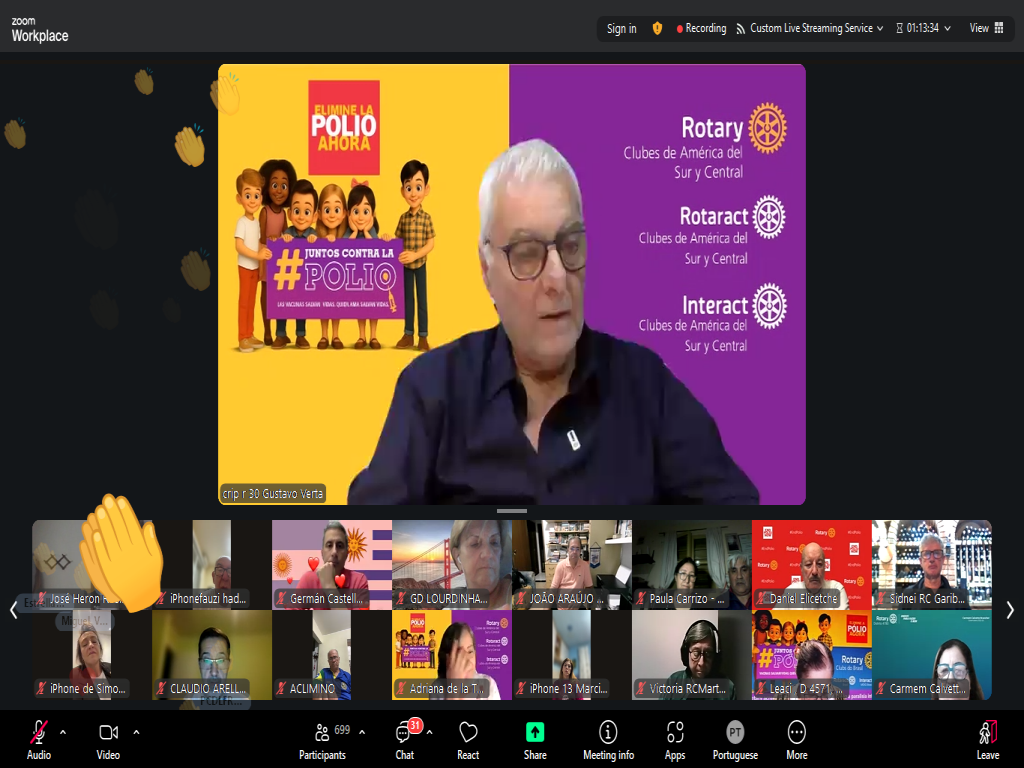Open the View layout menu
The height and width of the screenshot is (768, 1024).
(x=985, y=28)
